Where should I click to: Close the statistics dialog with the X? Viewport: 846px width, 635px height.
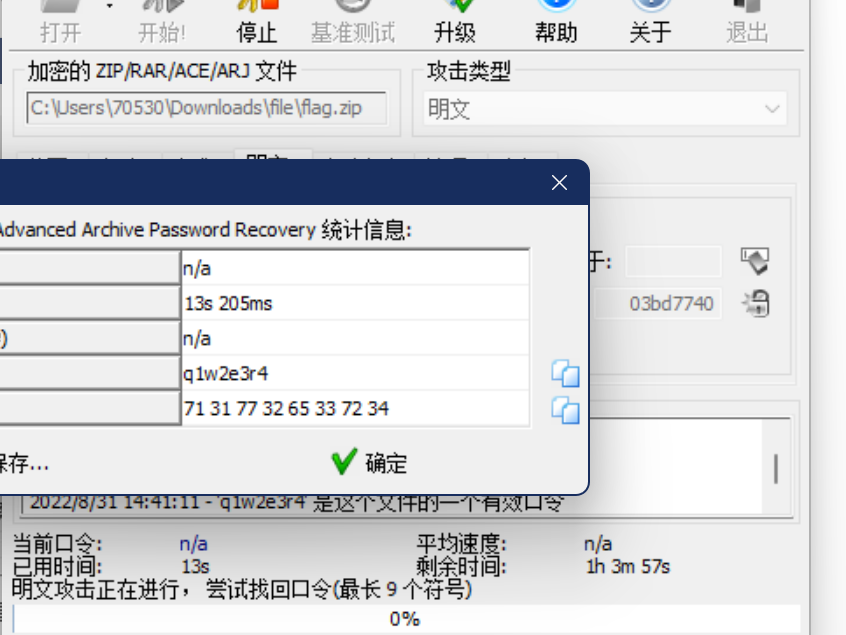560,183
